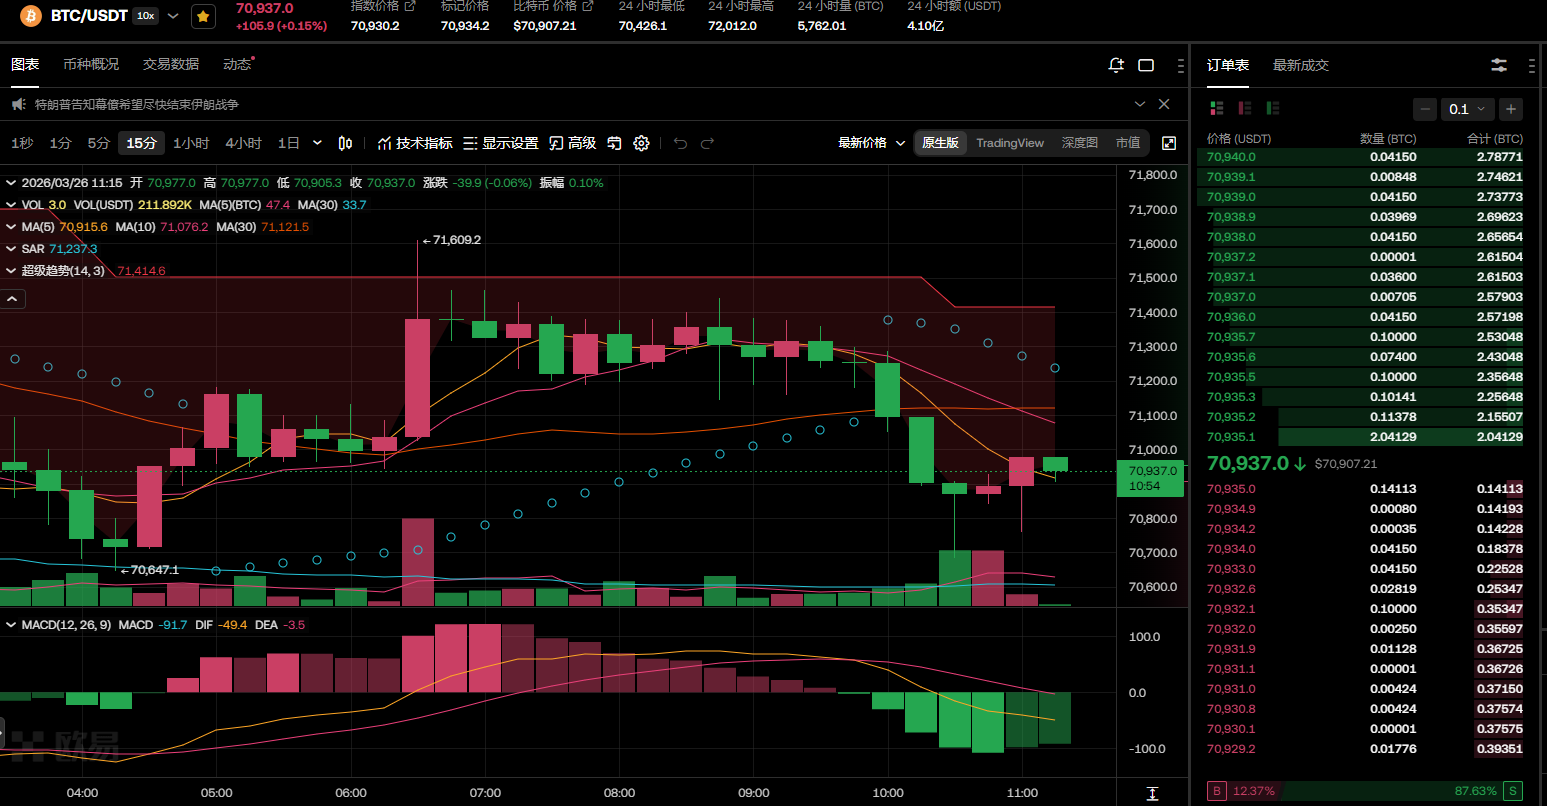Image resolution: width=1547 pixels, height=806 pixels.
Task: Open the 最新价格 price type dropdown
Action: click(x=871, y=143)
